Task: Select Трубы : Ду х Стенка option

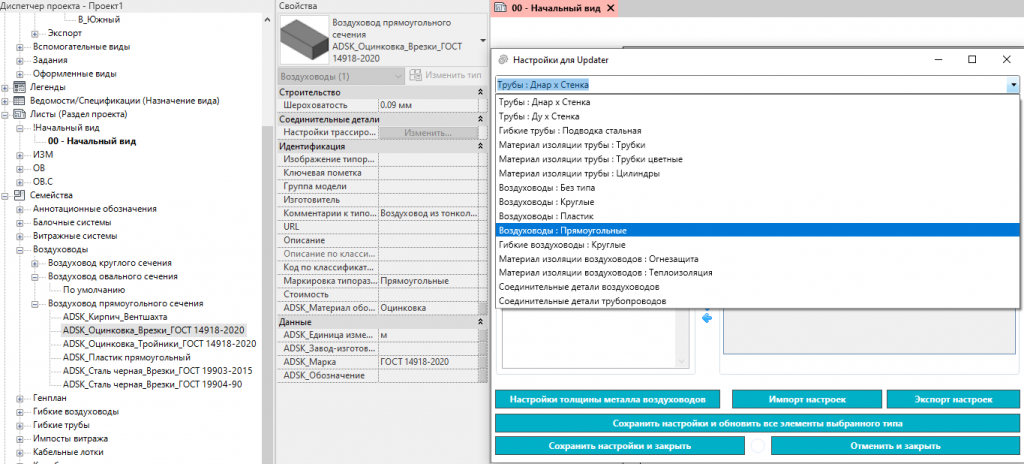Action: [x=758, y=116]
